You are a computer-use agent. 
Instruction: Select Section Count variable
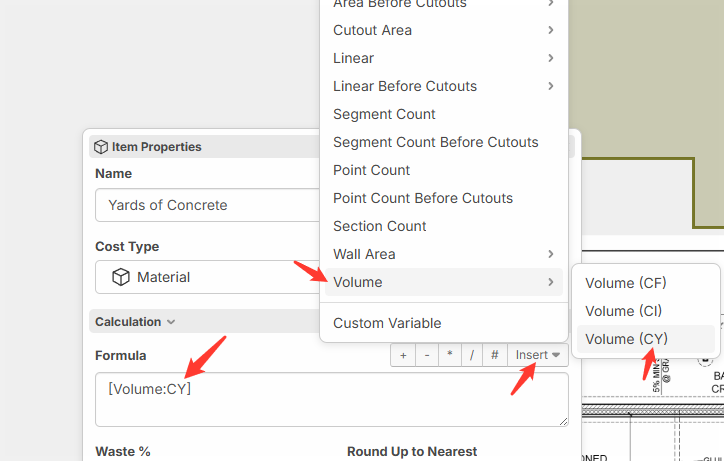tap(443, 226)
